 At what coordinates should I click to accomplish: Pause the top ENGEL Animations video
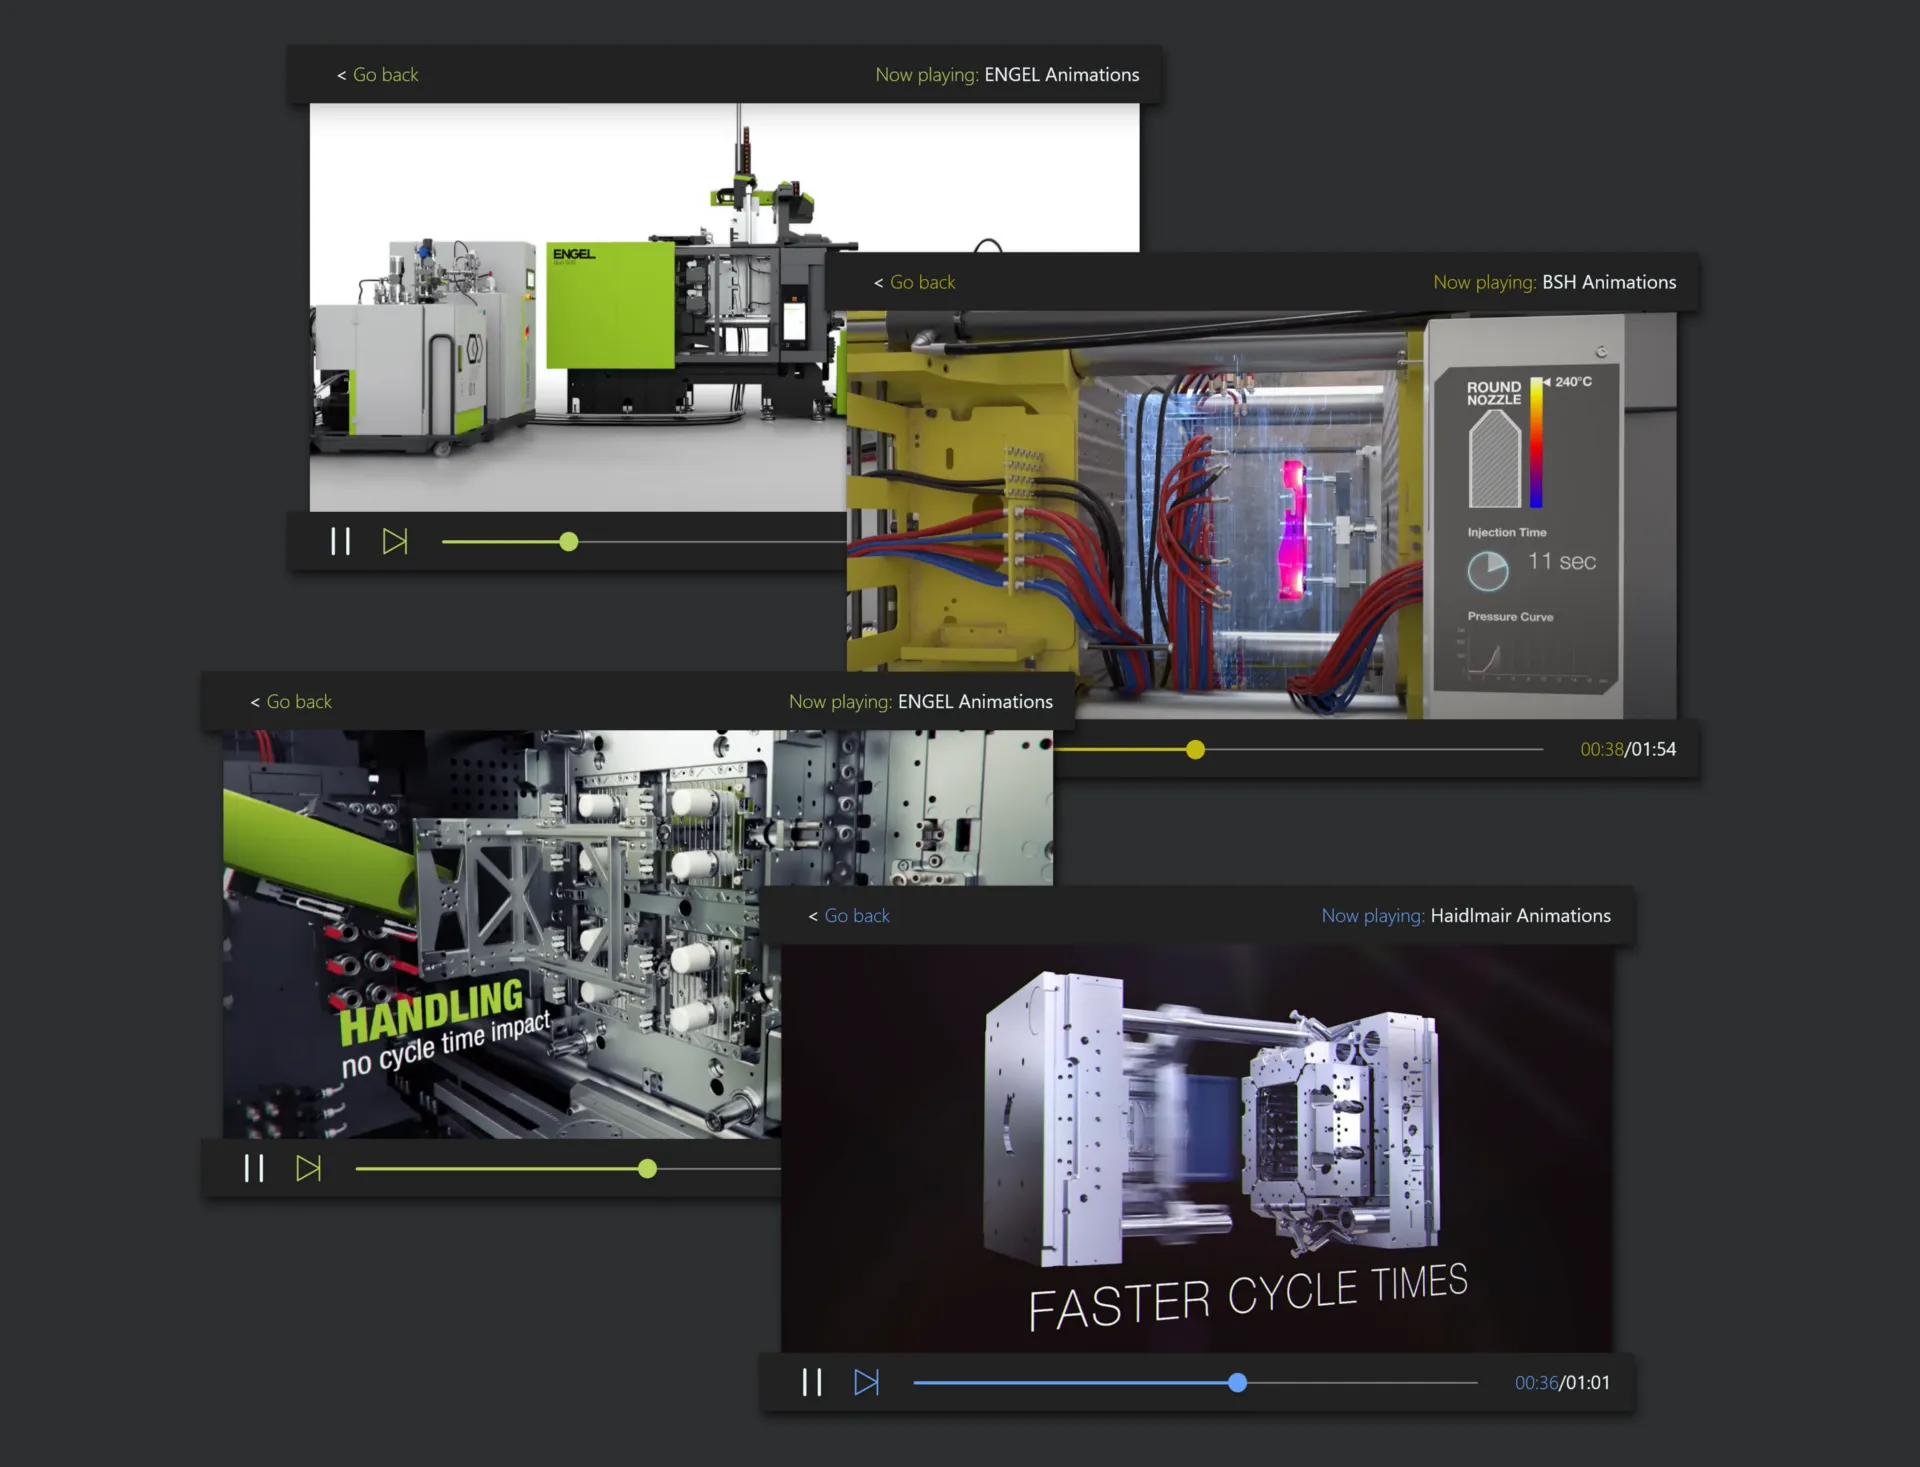coord(340,542)
